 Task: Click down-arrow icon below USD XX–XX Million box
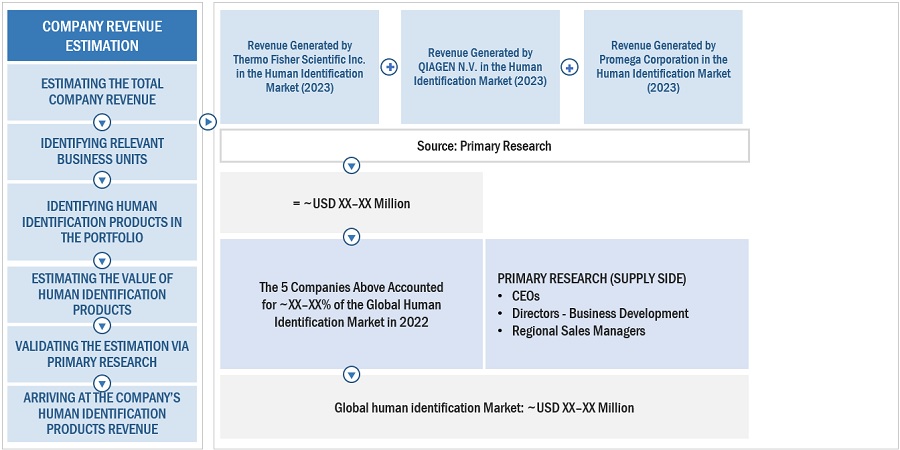[351, 237]
